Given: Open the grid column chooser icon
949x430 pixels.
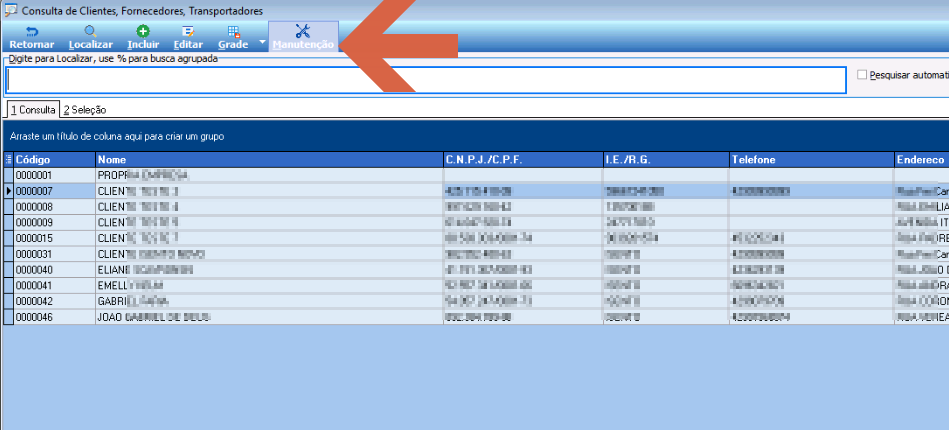Looking at the screenshot, I should click(8, 160).
